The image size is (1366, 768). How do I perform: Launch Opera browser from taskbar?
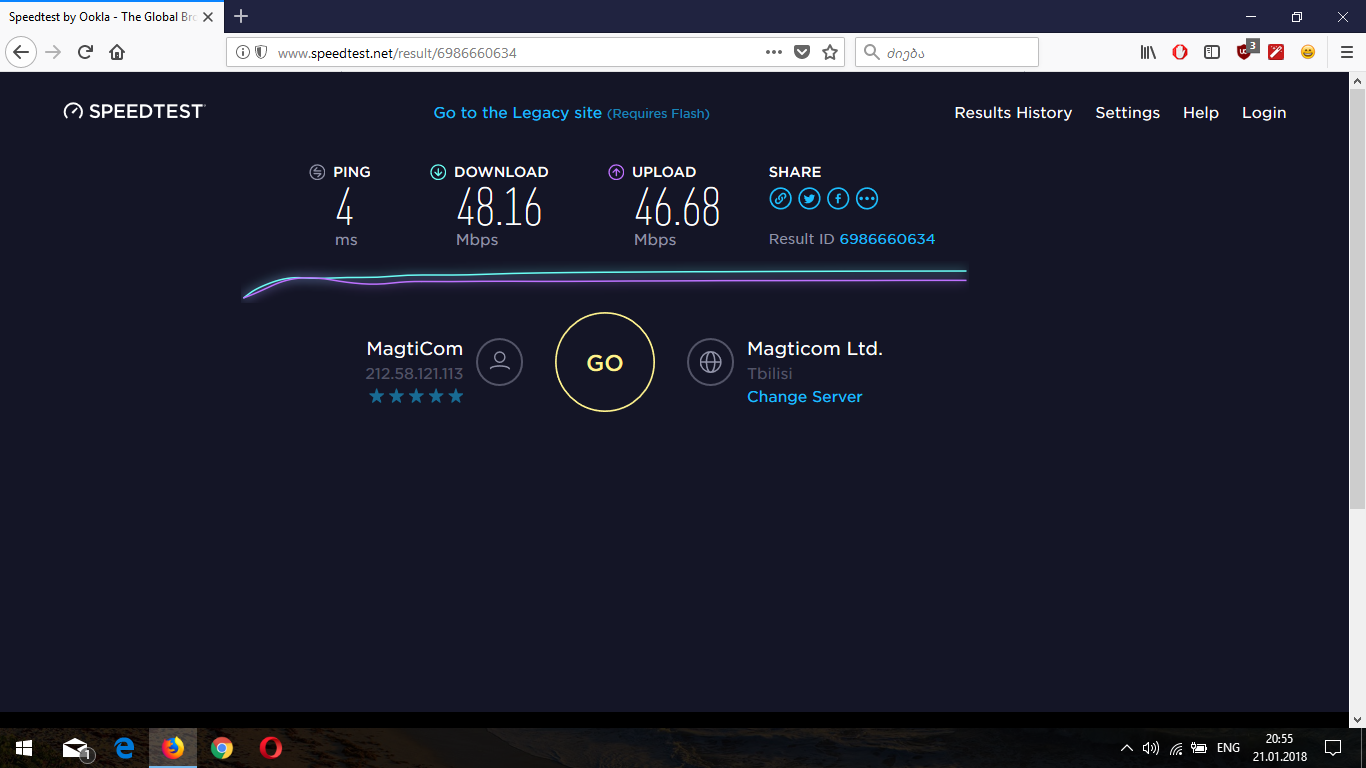click(270, 748)
